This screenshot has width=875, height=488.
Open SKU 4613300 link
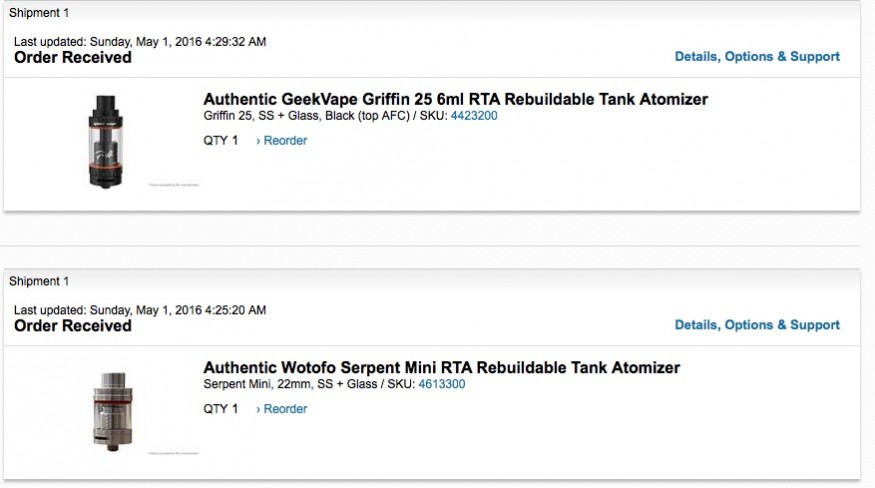441,384
